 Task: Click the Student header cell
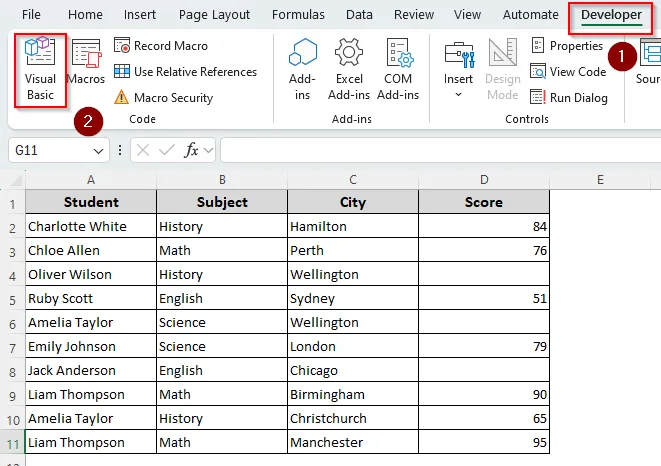(x=91, y=202)
